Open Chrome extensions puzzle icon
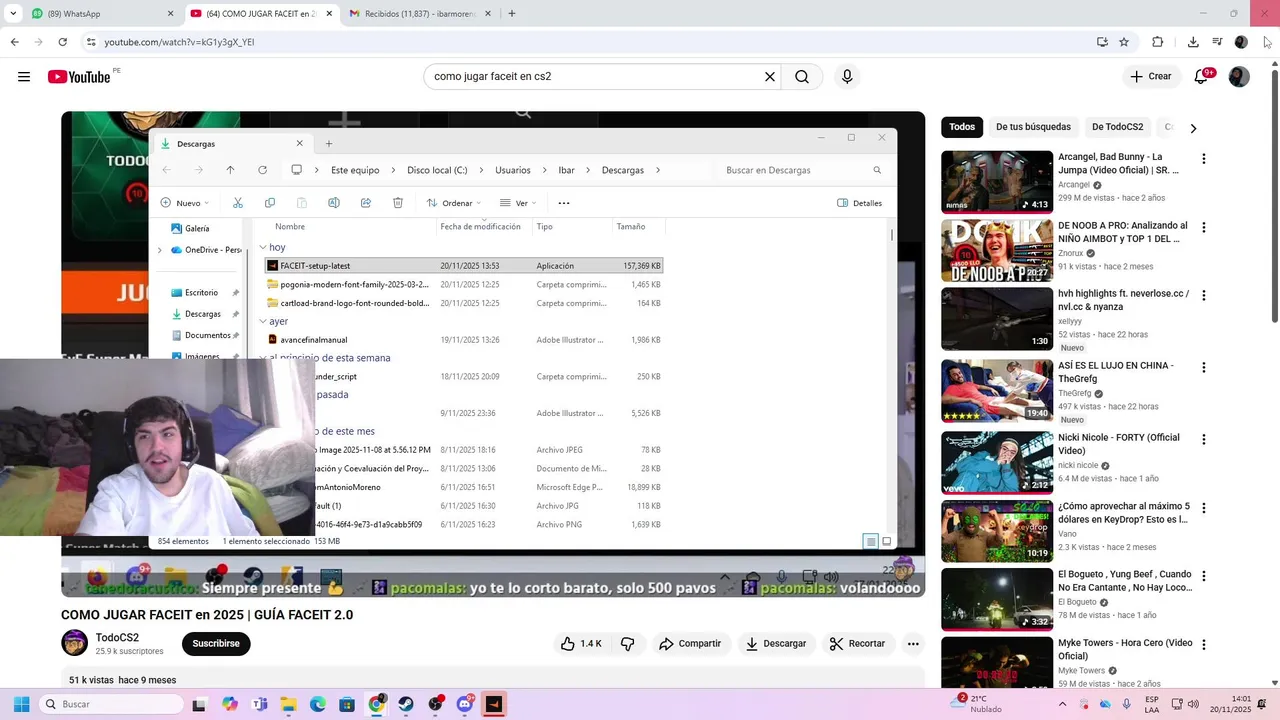The width and height of the screenshot is (1280, 720). [x=1157, y=42]
